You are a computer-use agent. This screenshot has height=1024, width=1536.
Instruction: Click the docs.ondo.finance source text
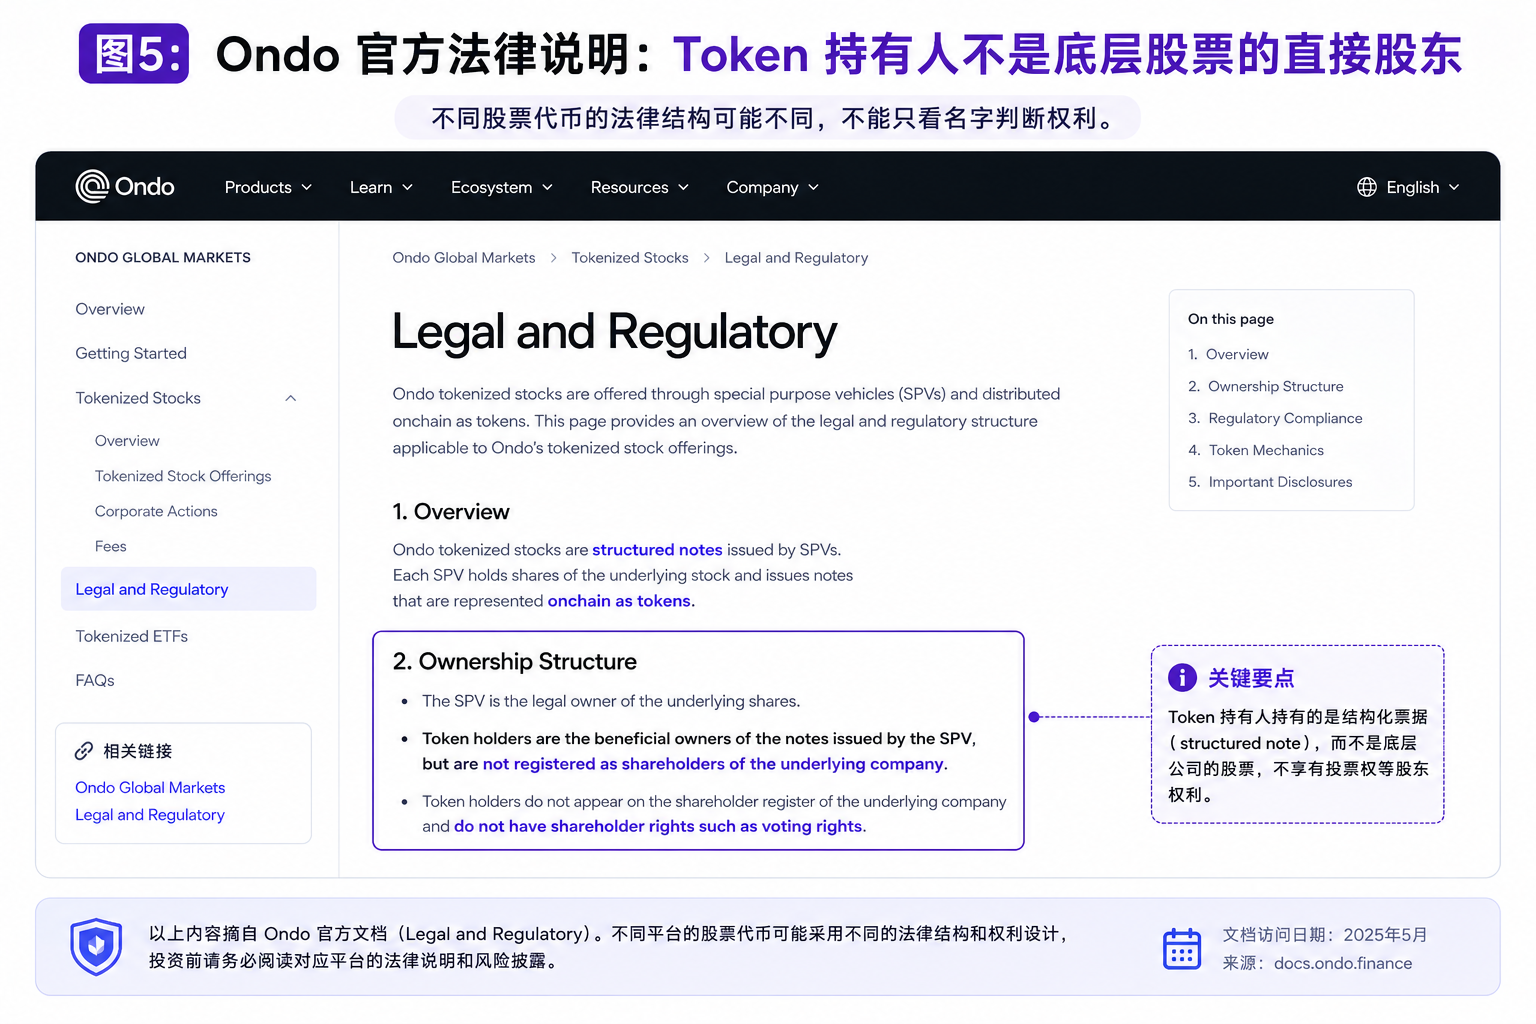click(x=1343, y=963)
